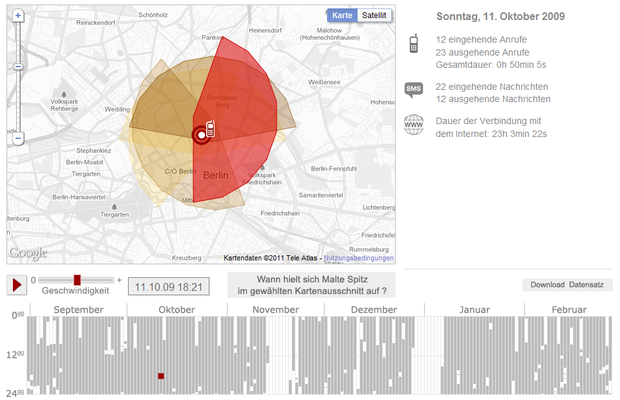Click the WWW internet globe icon
The image size is (620, 400).
pyautogui.click(x=413, y=125)
